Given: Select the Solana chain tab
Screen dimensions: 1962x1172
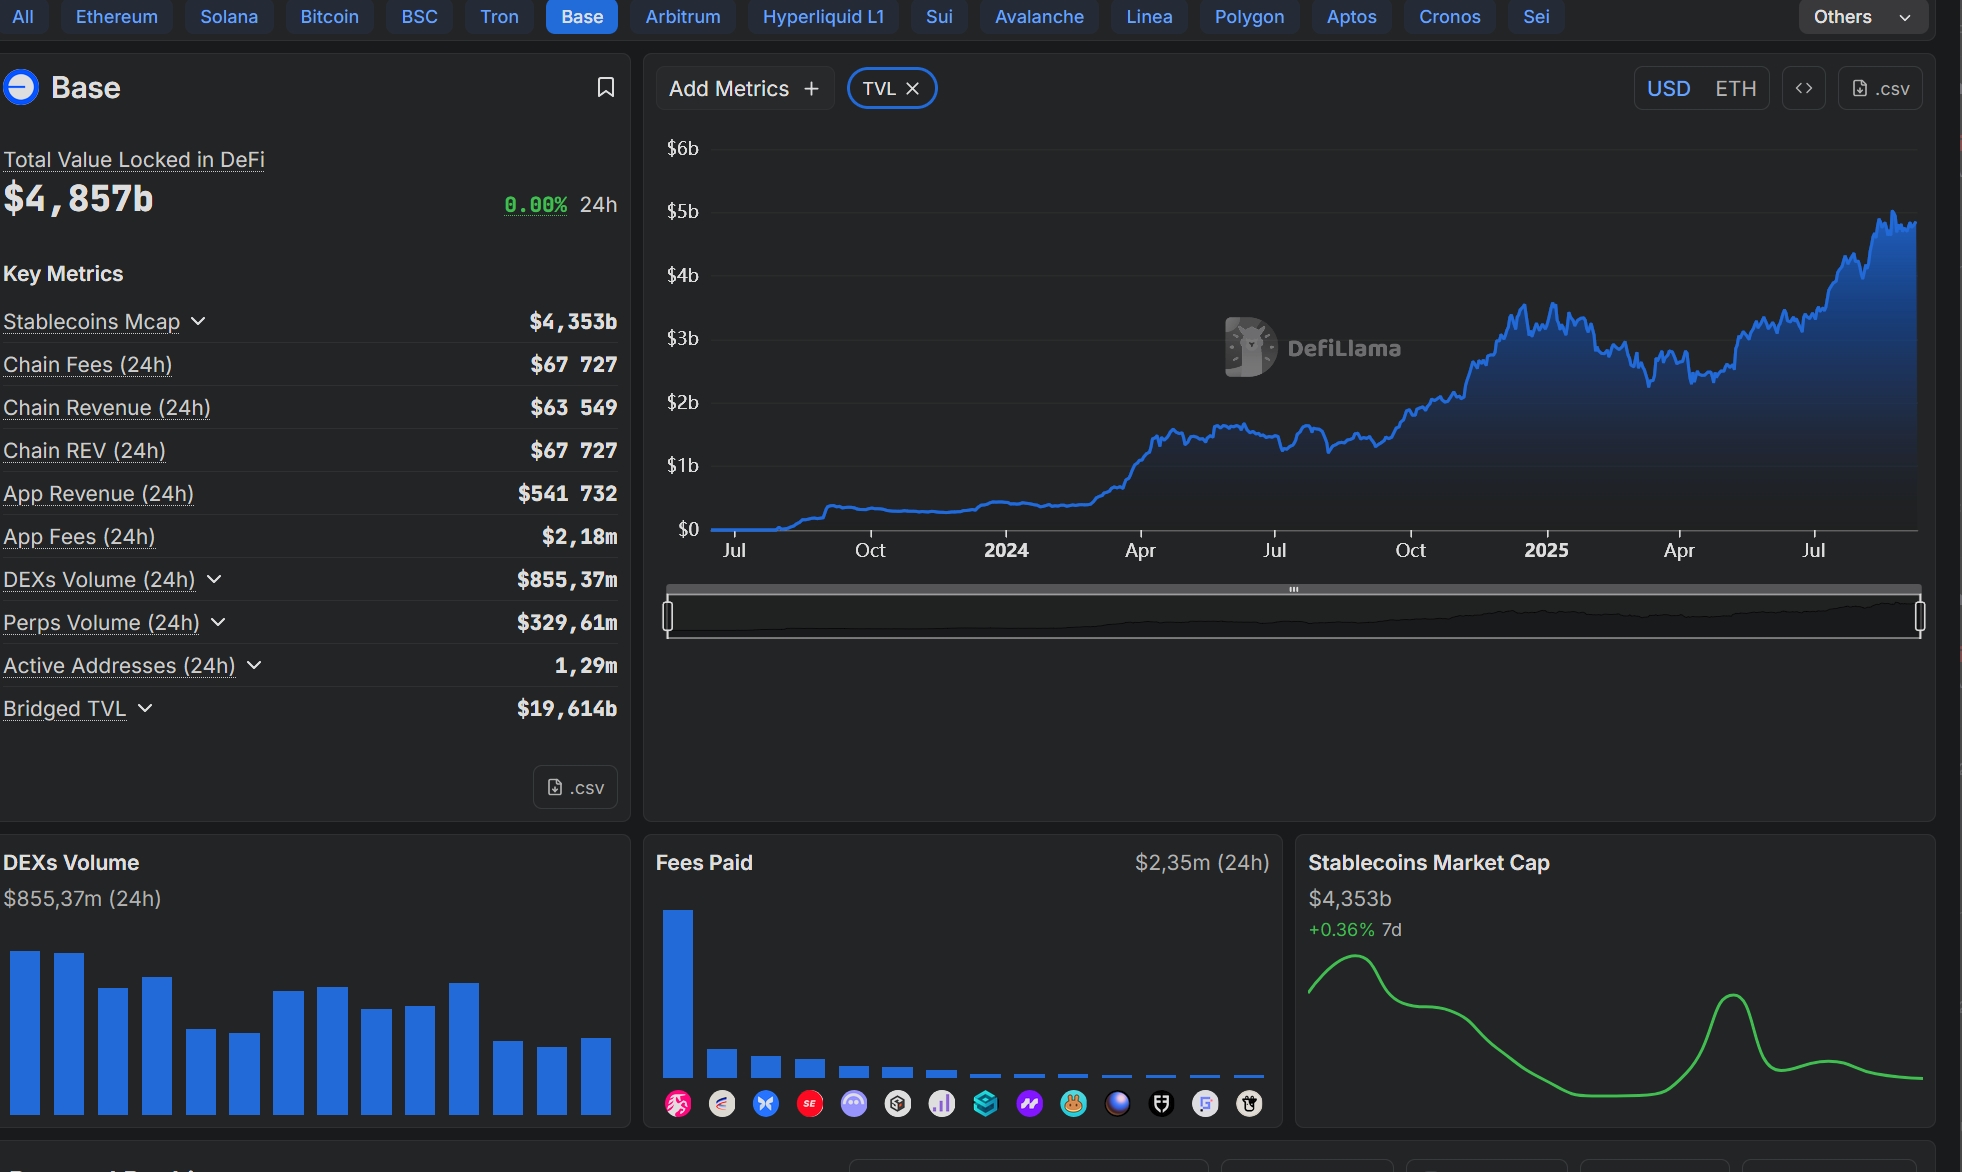Looking at the screenshot, I should point(228,17).
